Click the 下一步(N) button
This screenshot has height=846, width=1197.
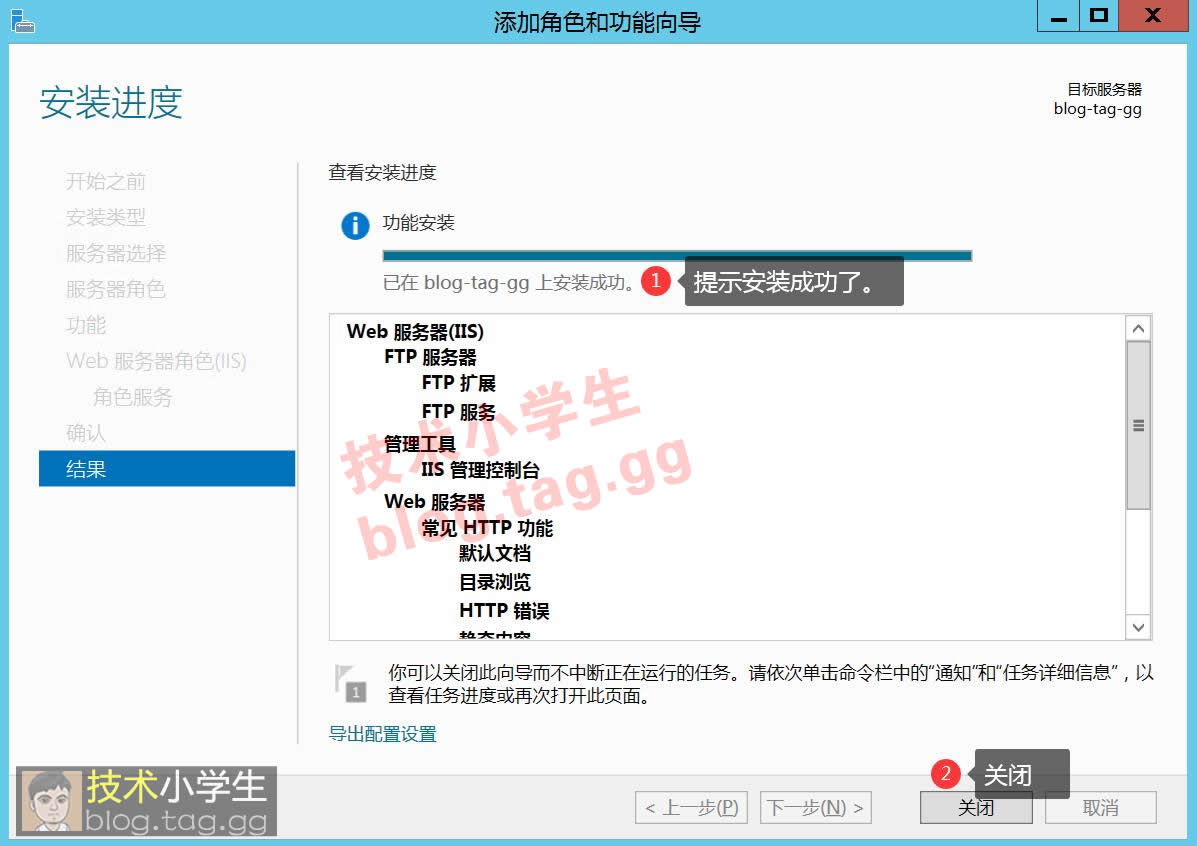(x=815, y=808)
